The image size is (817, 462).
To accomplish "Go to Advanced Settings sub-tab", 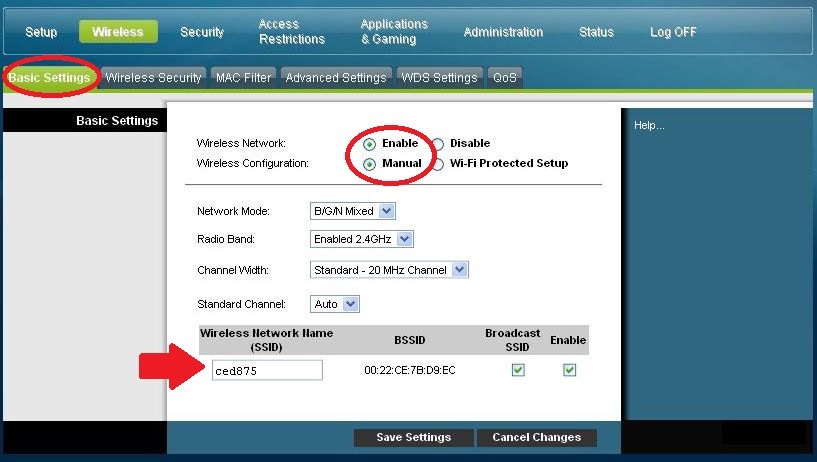I will pos(336,78).
